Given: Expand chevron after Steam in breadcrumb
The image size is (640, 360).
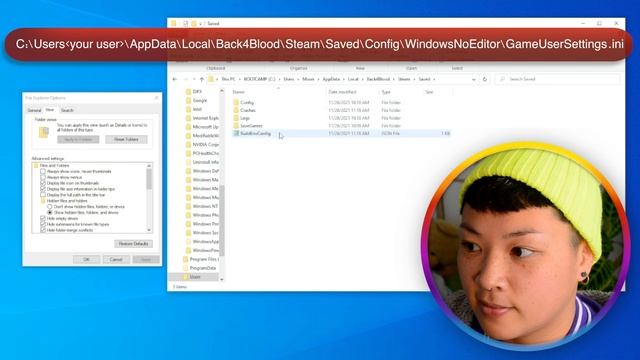Looking at the screenshot, I should 414,79.
